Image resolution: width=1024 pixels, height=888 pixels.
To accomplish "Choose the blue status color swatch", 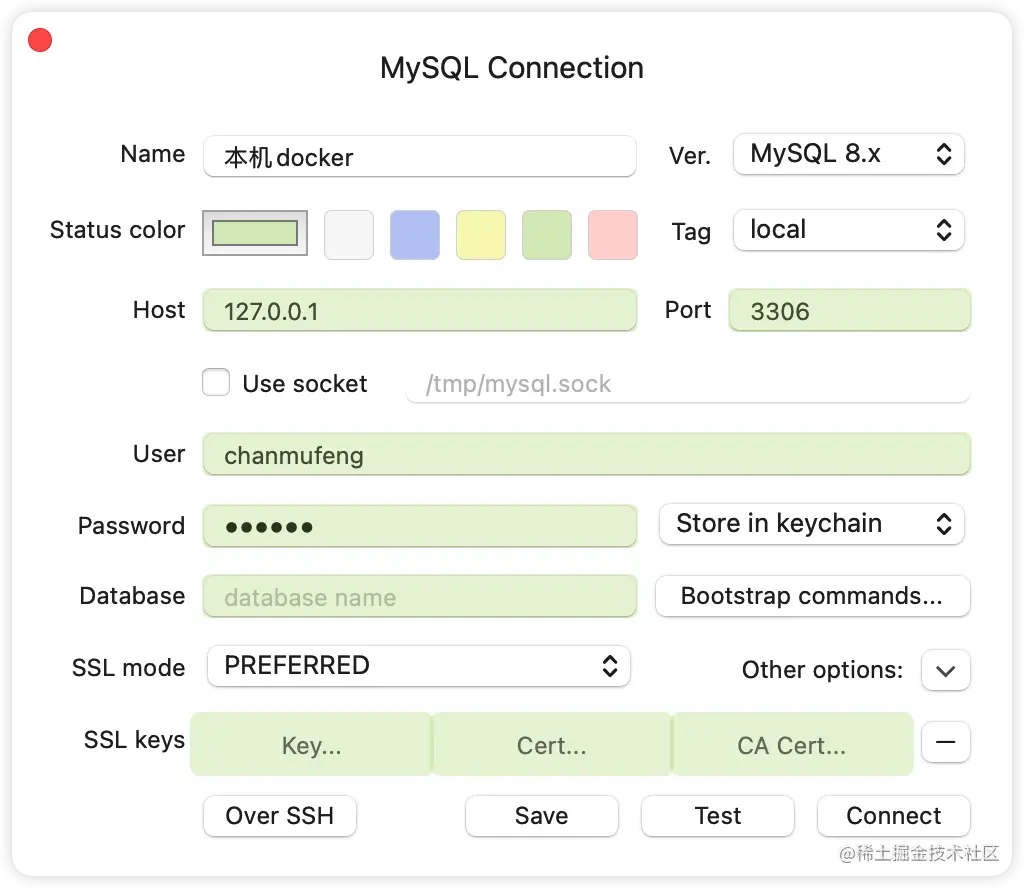I will pyautogui.click(x=415, y=234).
